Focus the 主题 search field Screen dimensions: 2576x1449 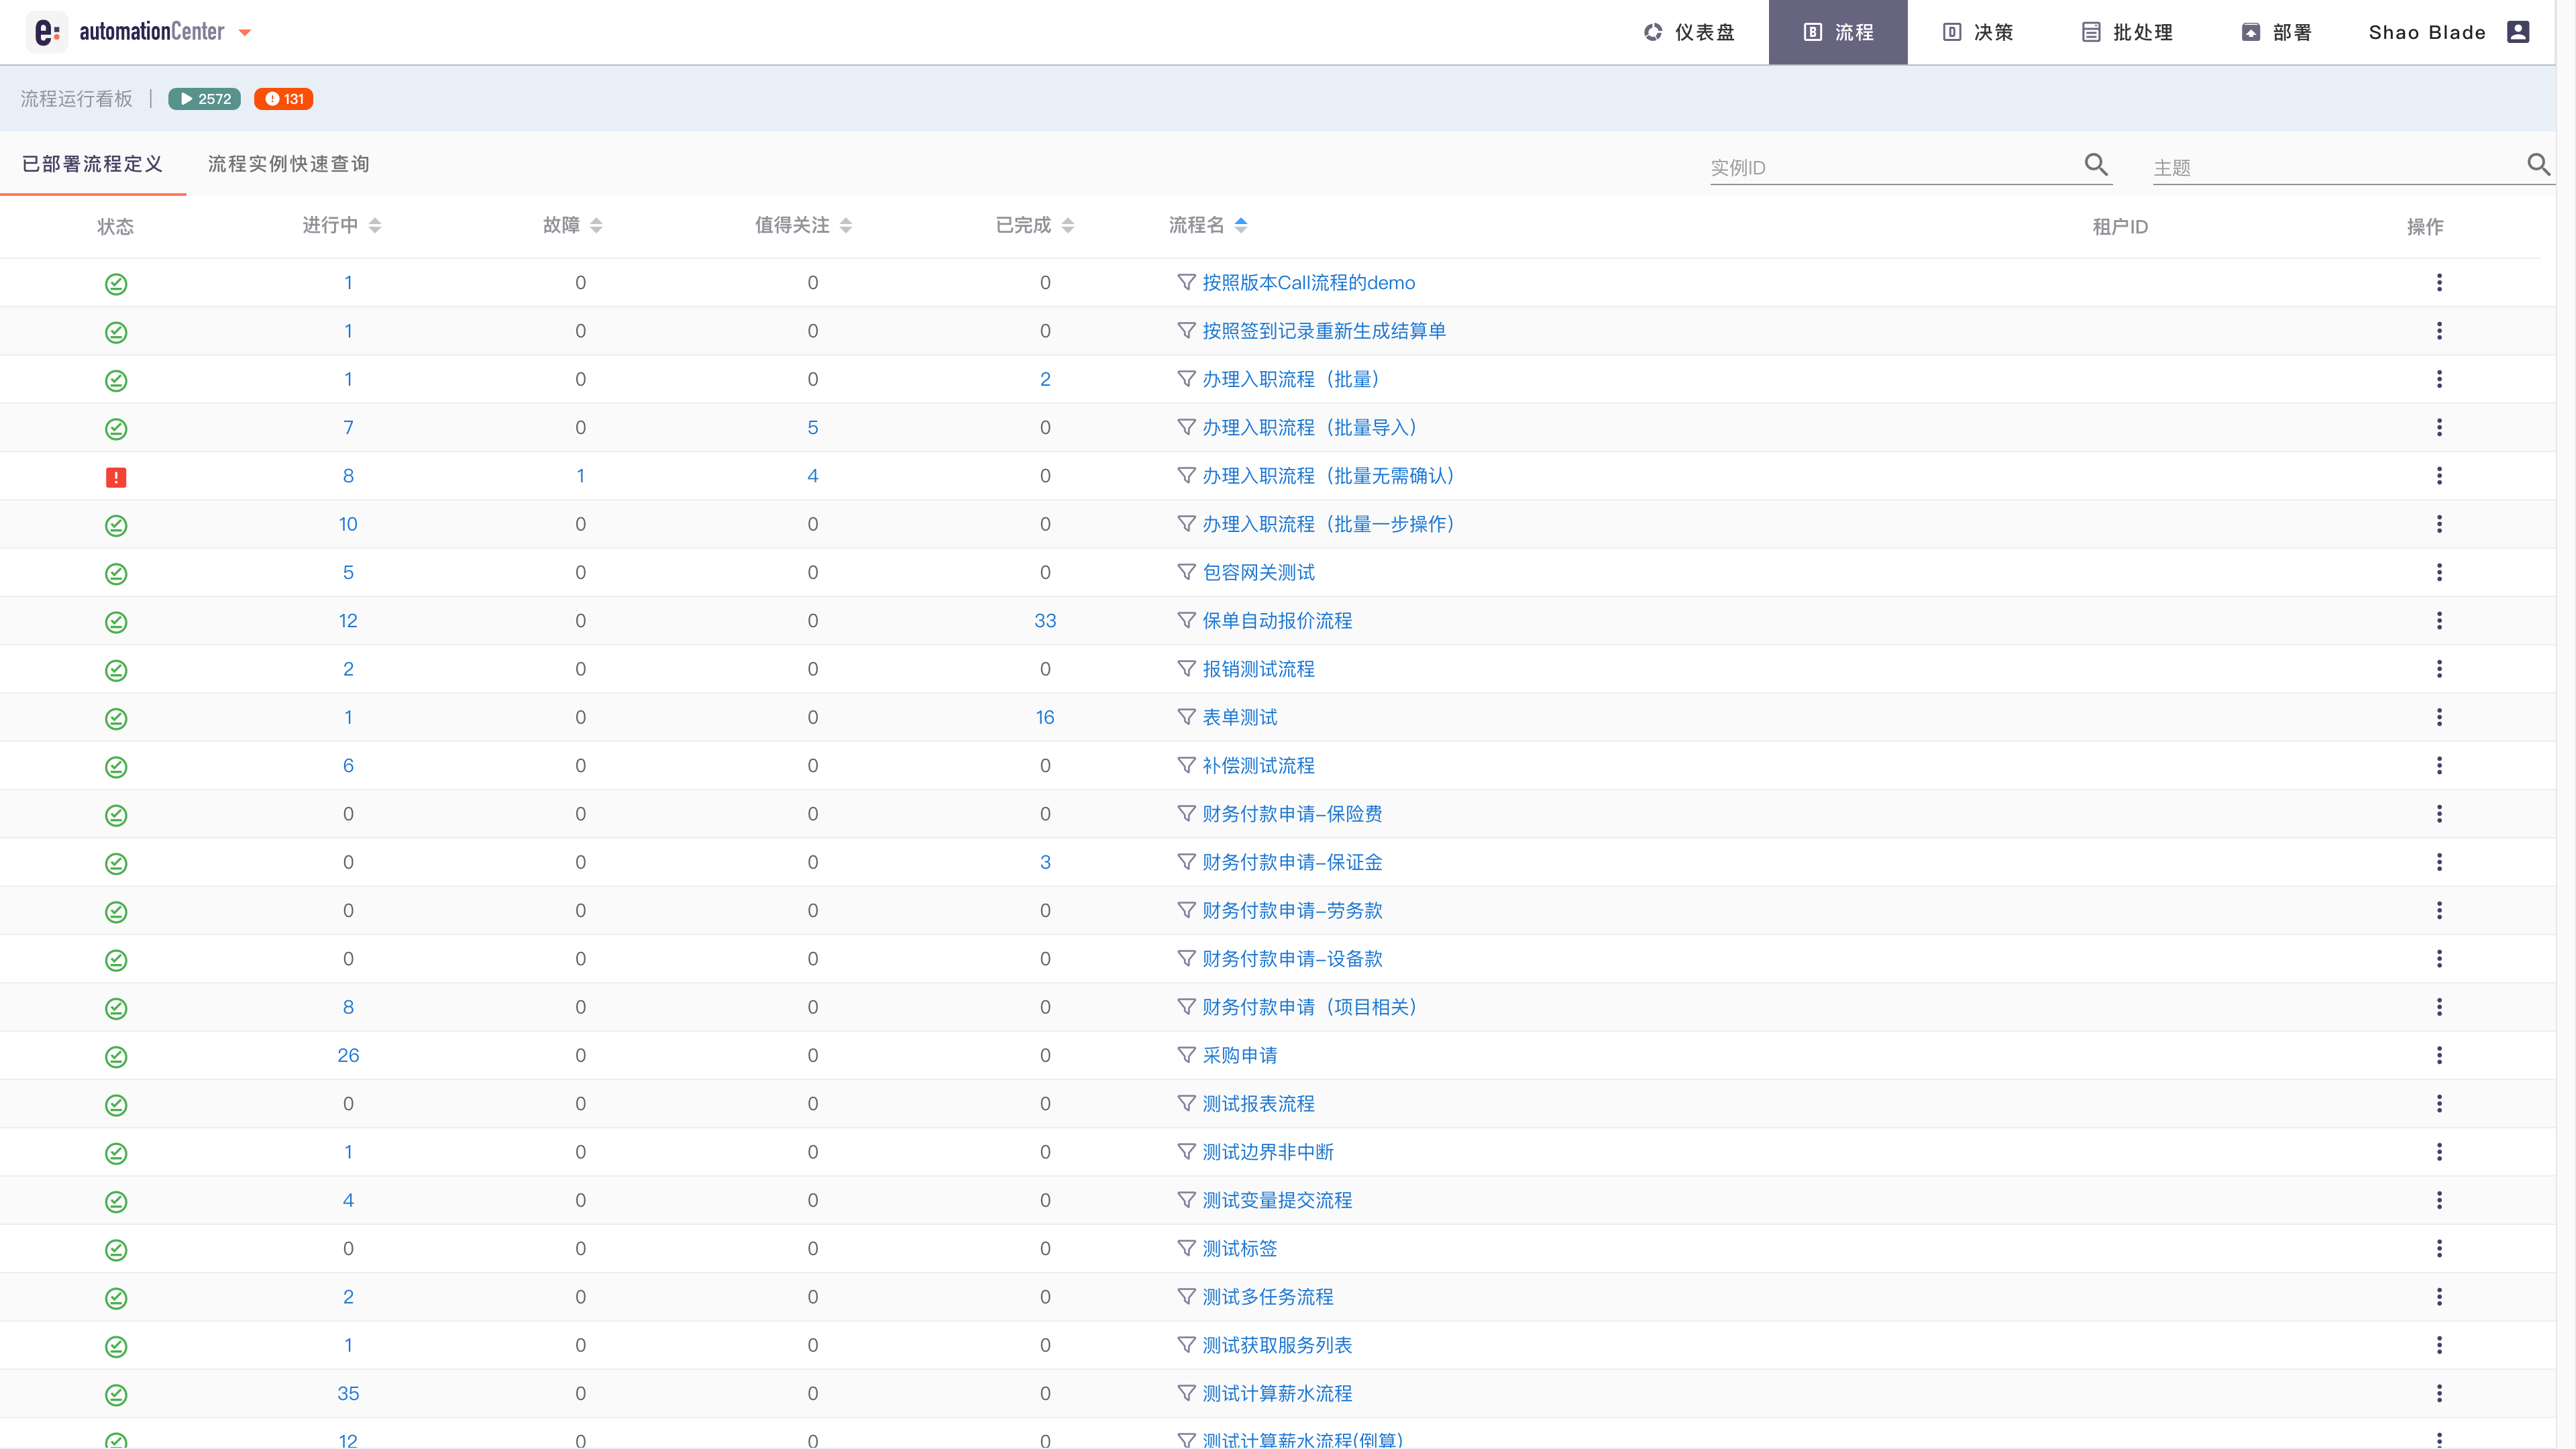(x=2336, y=167)
